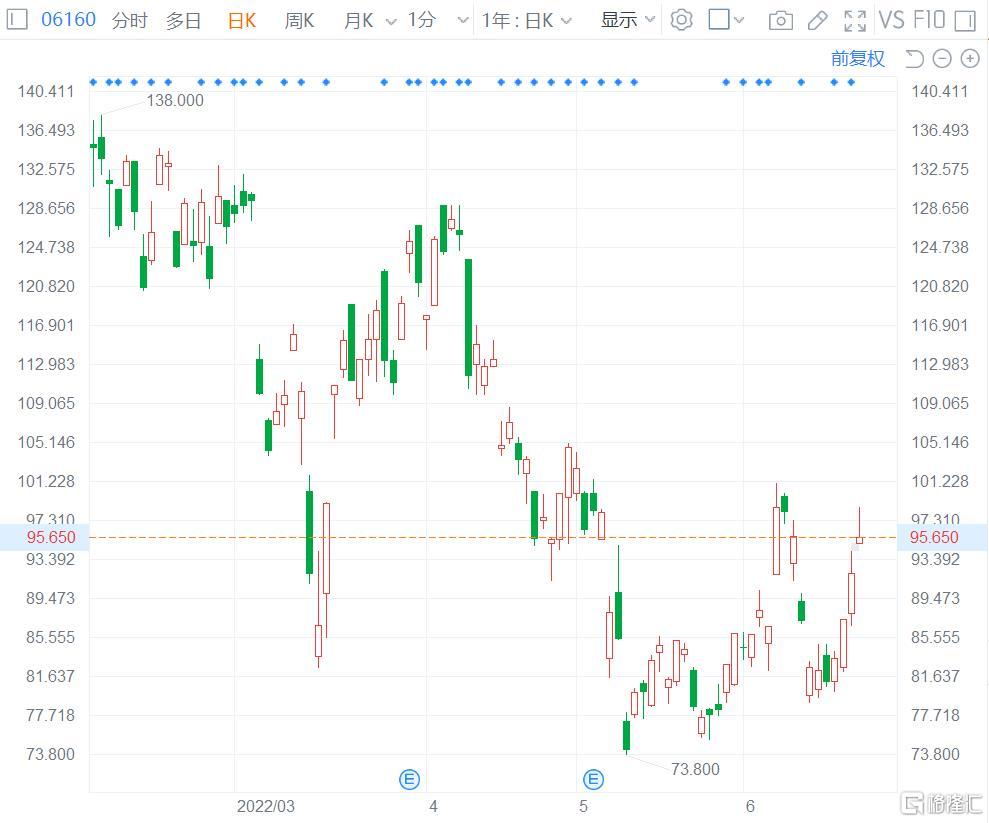Toggle the square layout box
Viewport: 989px width, 823px height.
(719, 20)
